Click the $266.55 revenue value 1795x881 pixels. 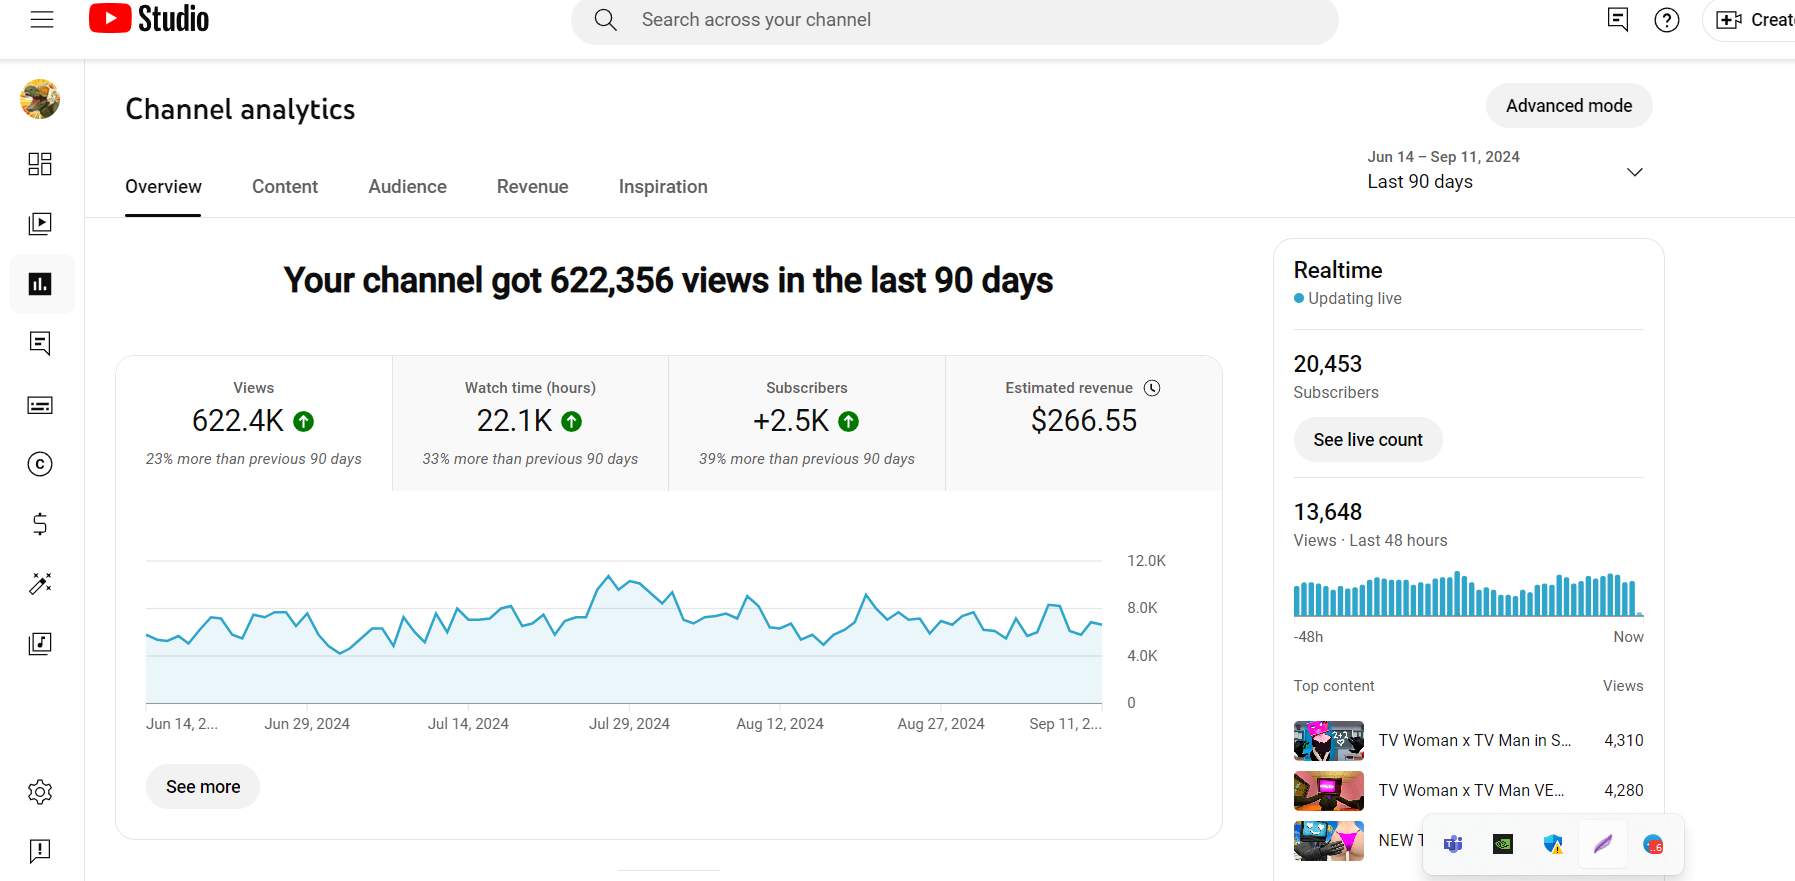tap(1084, 421)
